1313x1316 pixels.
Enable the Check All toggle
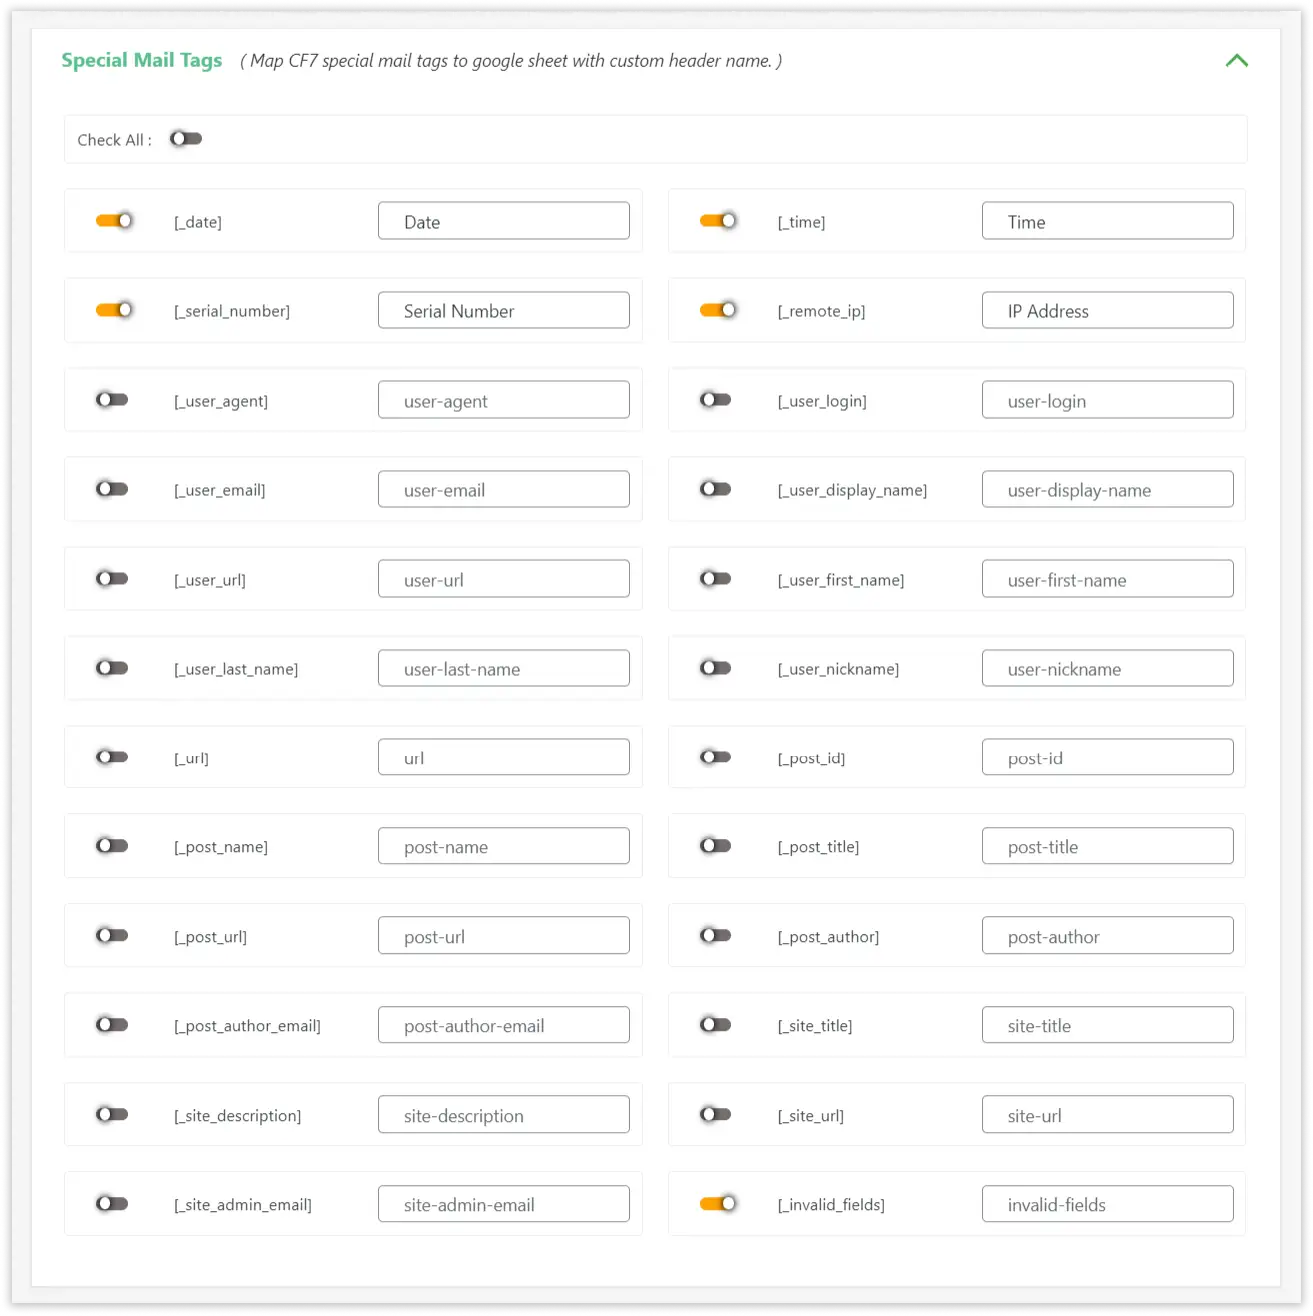(185, 139)
